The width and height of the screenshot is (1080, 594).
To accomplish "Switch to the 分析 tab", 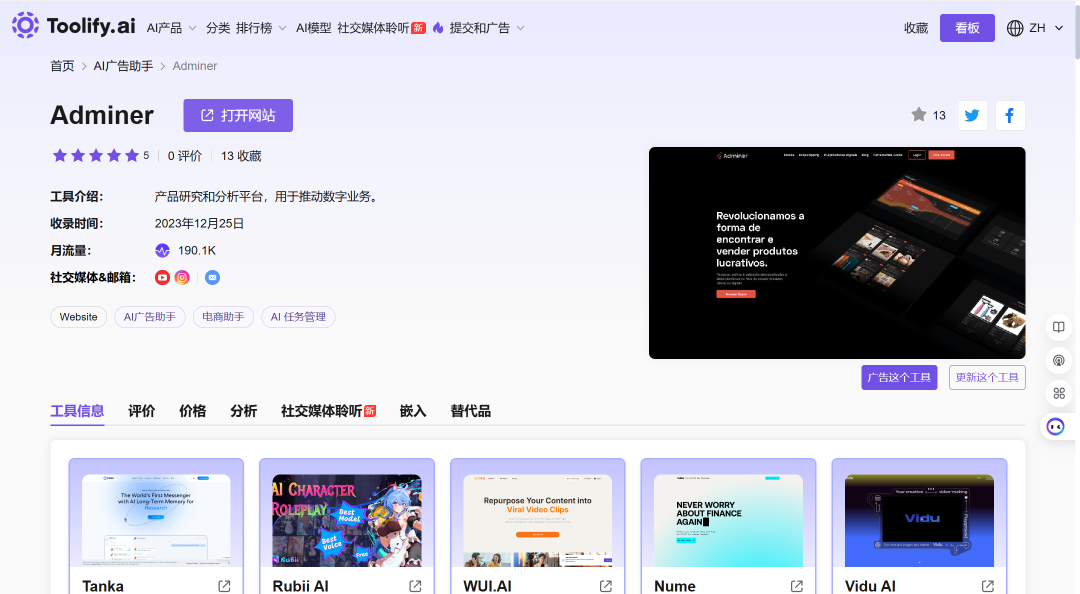I will 243,411.
